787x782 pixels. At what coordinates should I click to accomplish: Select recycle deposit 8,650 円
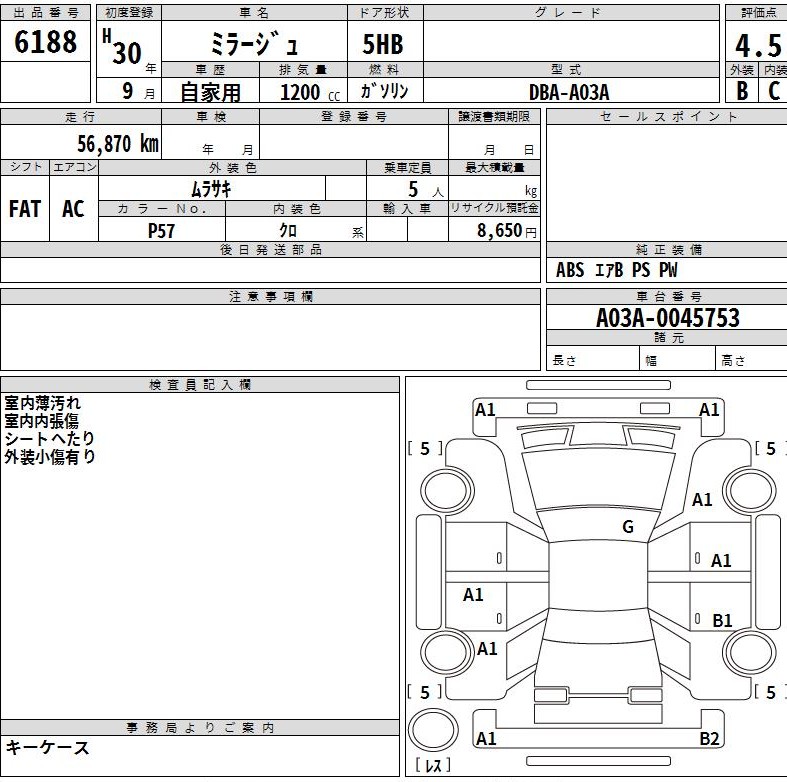pyautogui.click(x=506, y=230)
